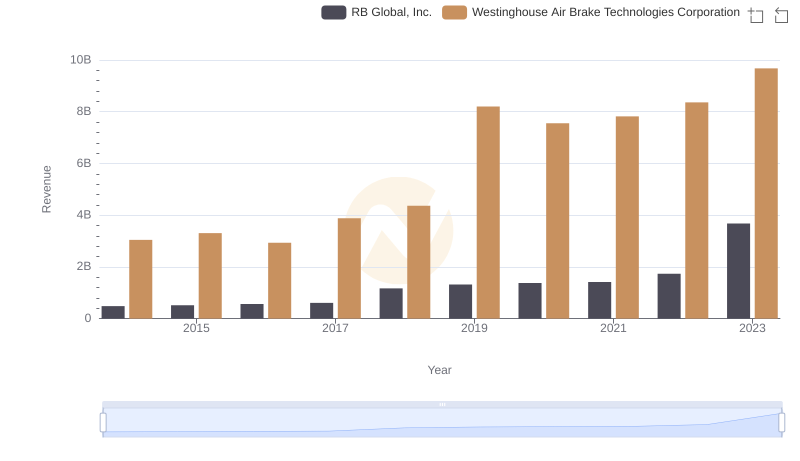Click the data zoom slider top grip
Image resolution: width=800 pixels, height=461 pixels.
coord(442,404)
